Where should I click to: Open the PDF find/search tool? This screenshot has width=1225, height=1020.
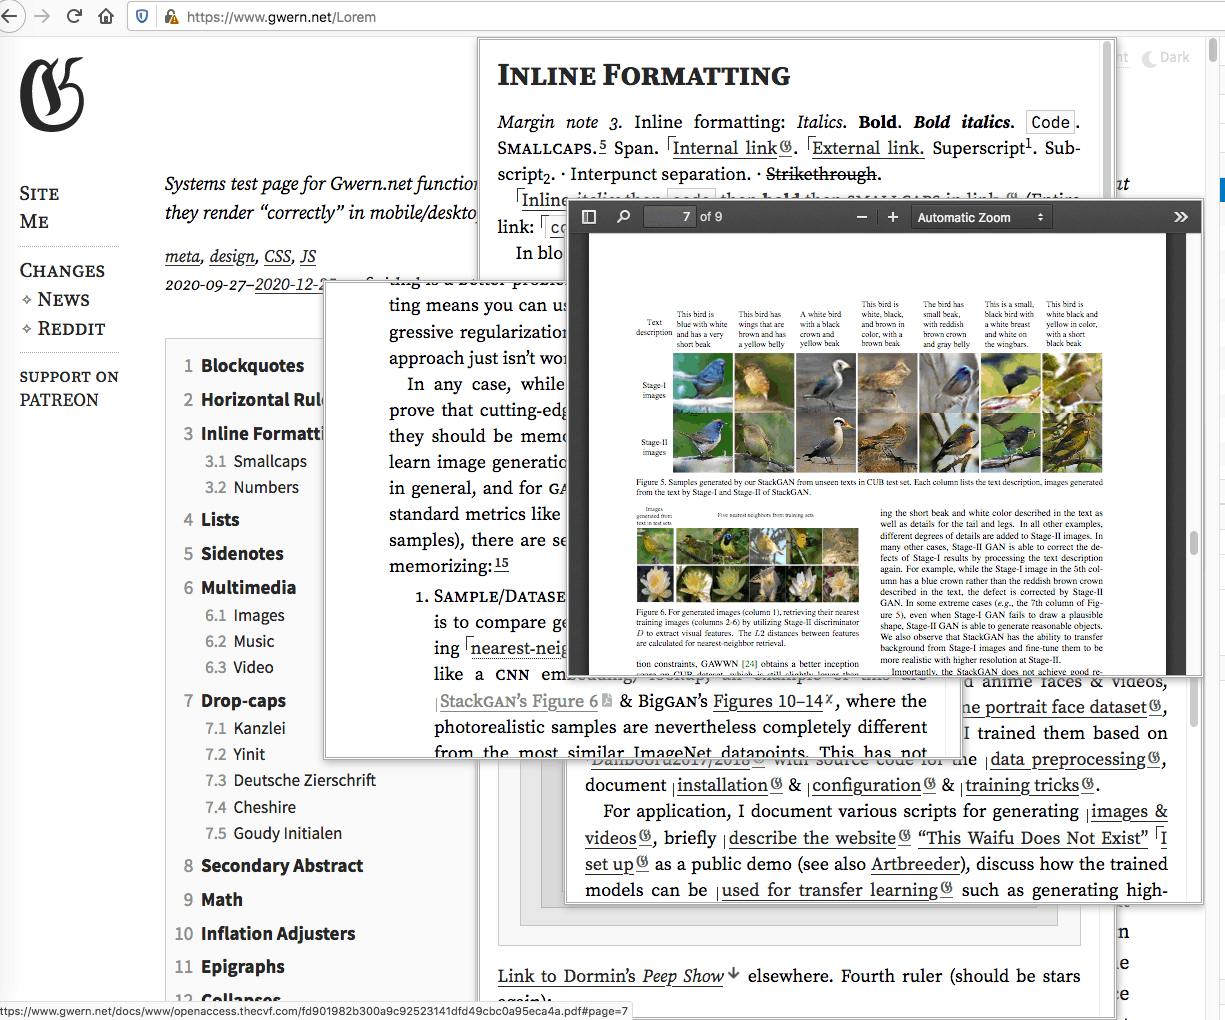pyautogui.click(x=623, y=217)
